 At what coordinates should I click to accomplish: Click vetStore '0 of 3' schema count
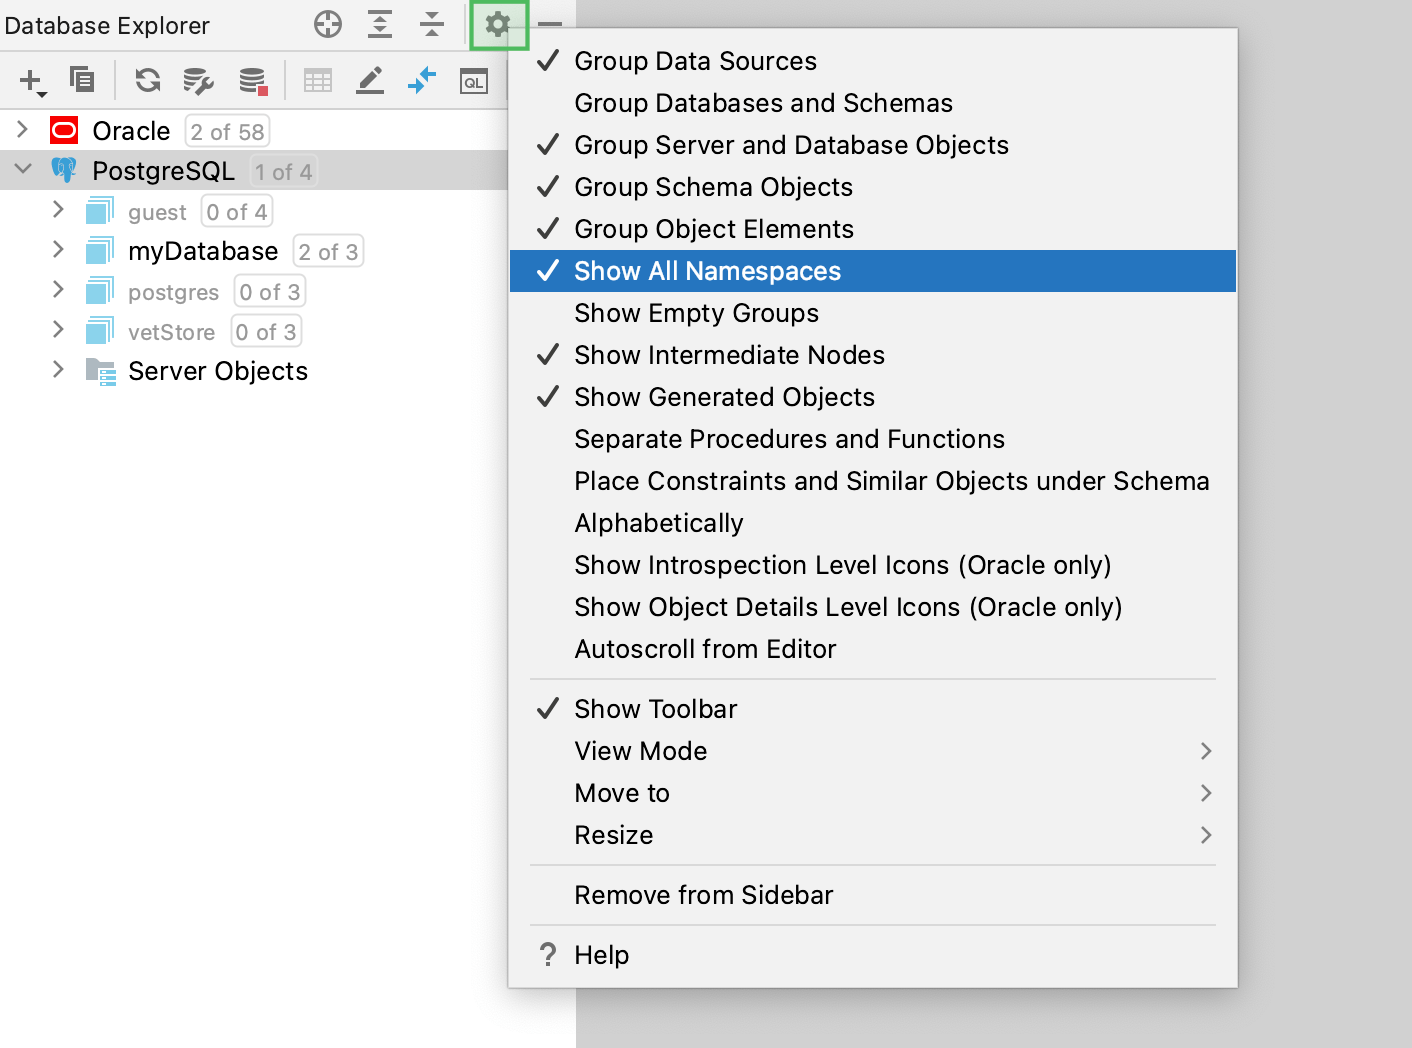click(266, 331)
